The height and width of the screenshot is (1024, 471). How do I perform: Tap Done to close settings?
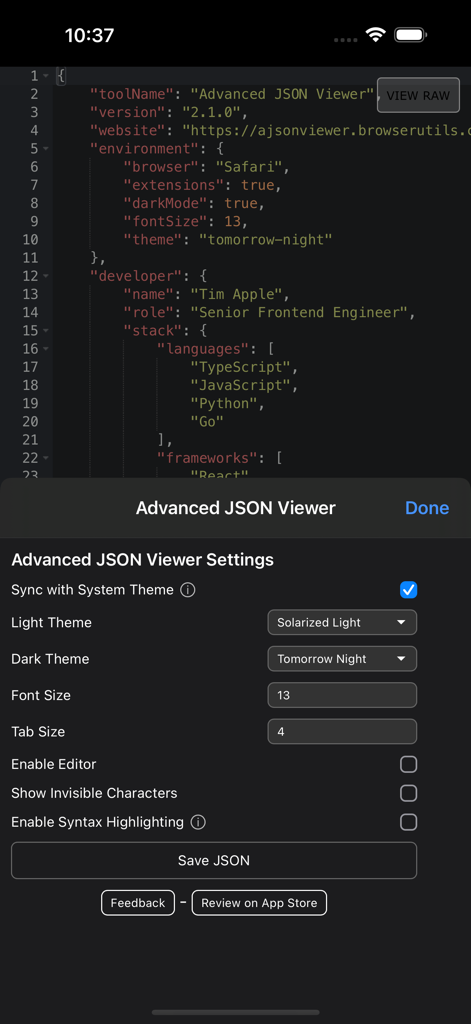pyautogui.click(x=427, y=508)
